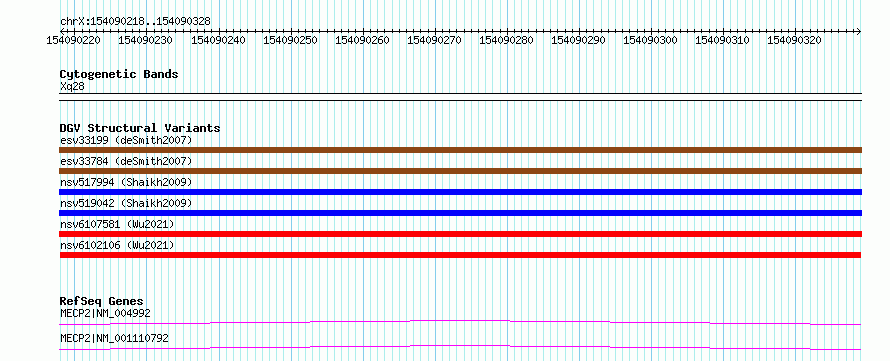Click ruler position 154090300
890x361 pixels.
click(x=650, y=40)
